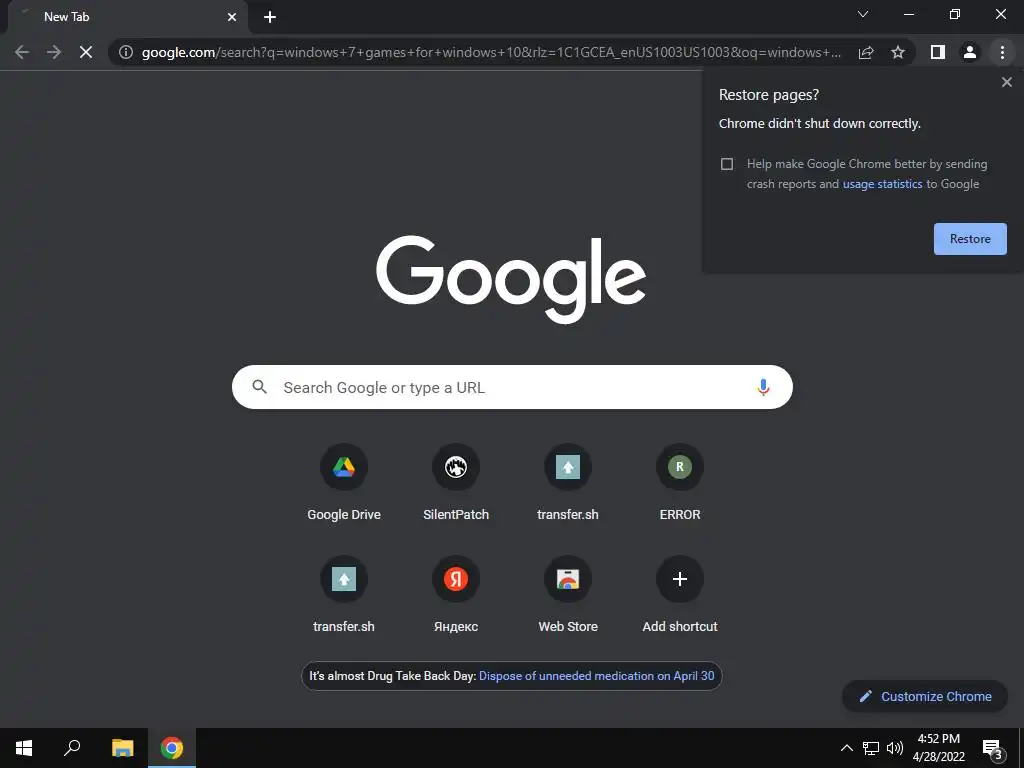Open the Яндекс shortcut
This screenshot has height=768, width=1024.
coord(456,594)
